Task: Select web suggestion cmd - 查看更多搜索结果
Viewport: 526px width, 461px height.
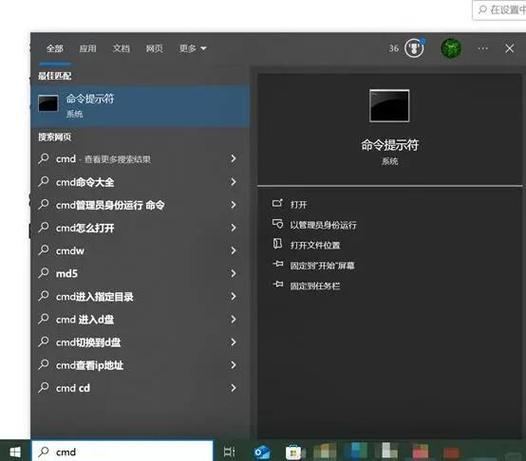Action: [x=140, y=159]
